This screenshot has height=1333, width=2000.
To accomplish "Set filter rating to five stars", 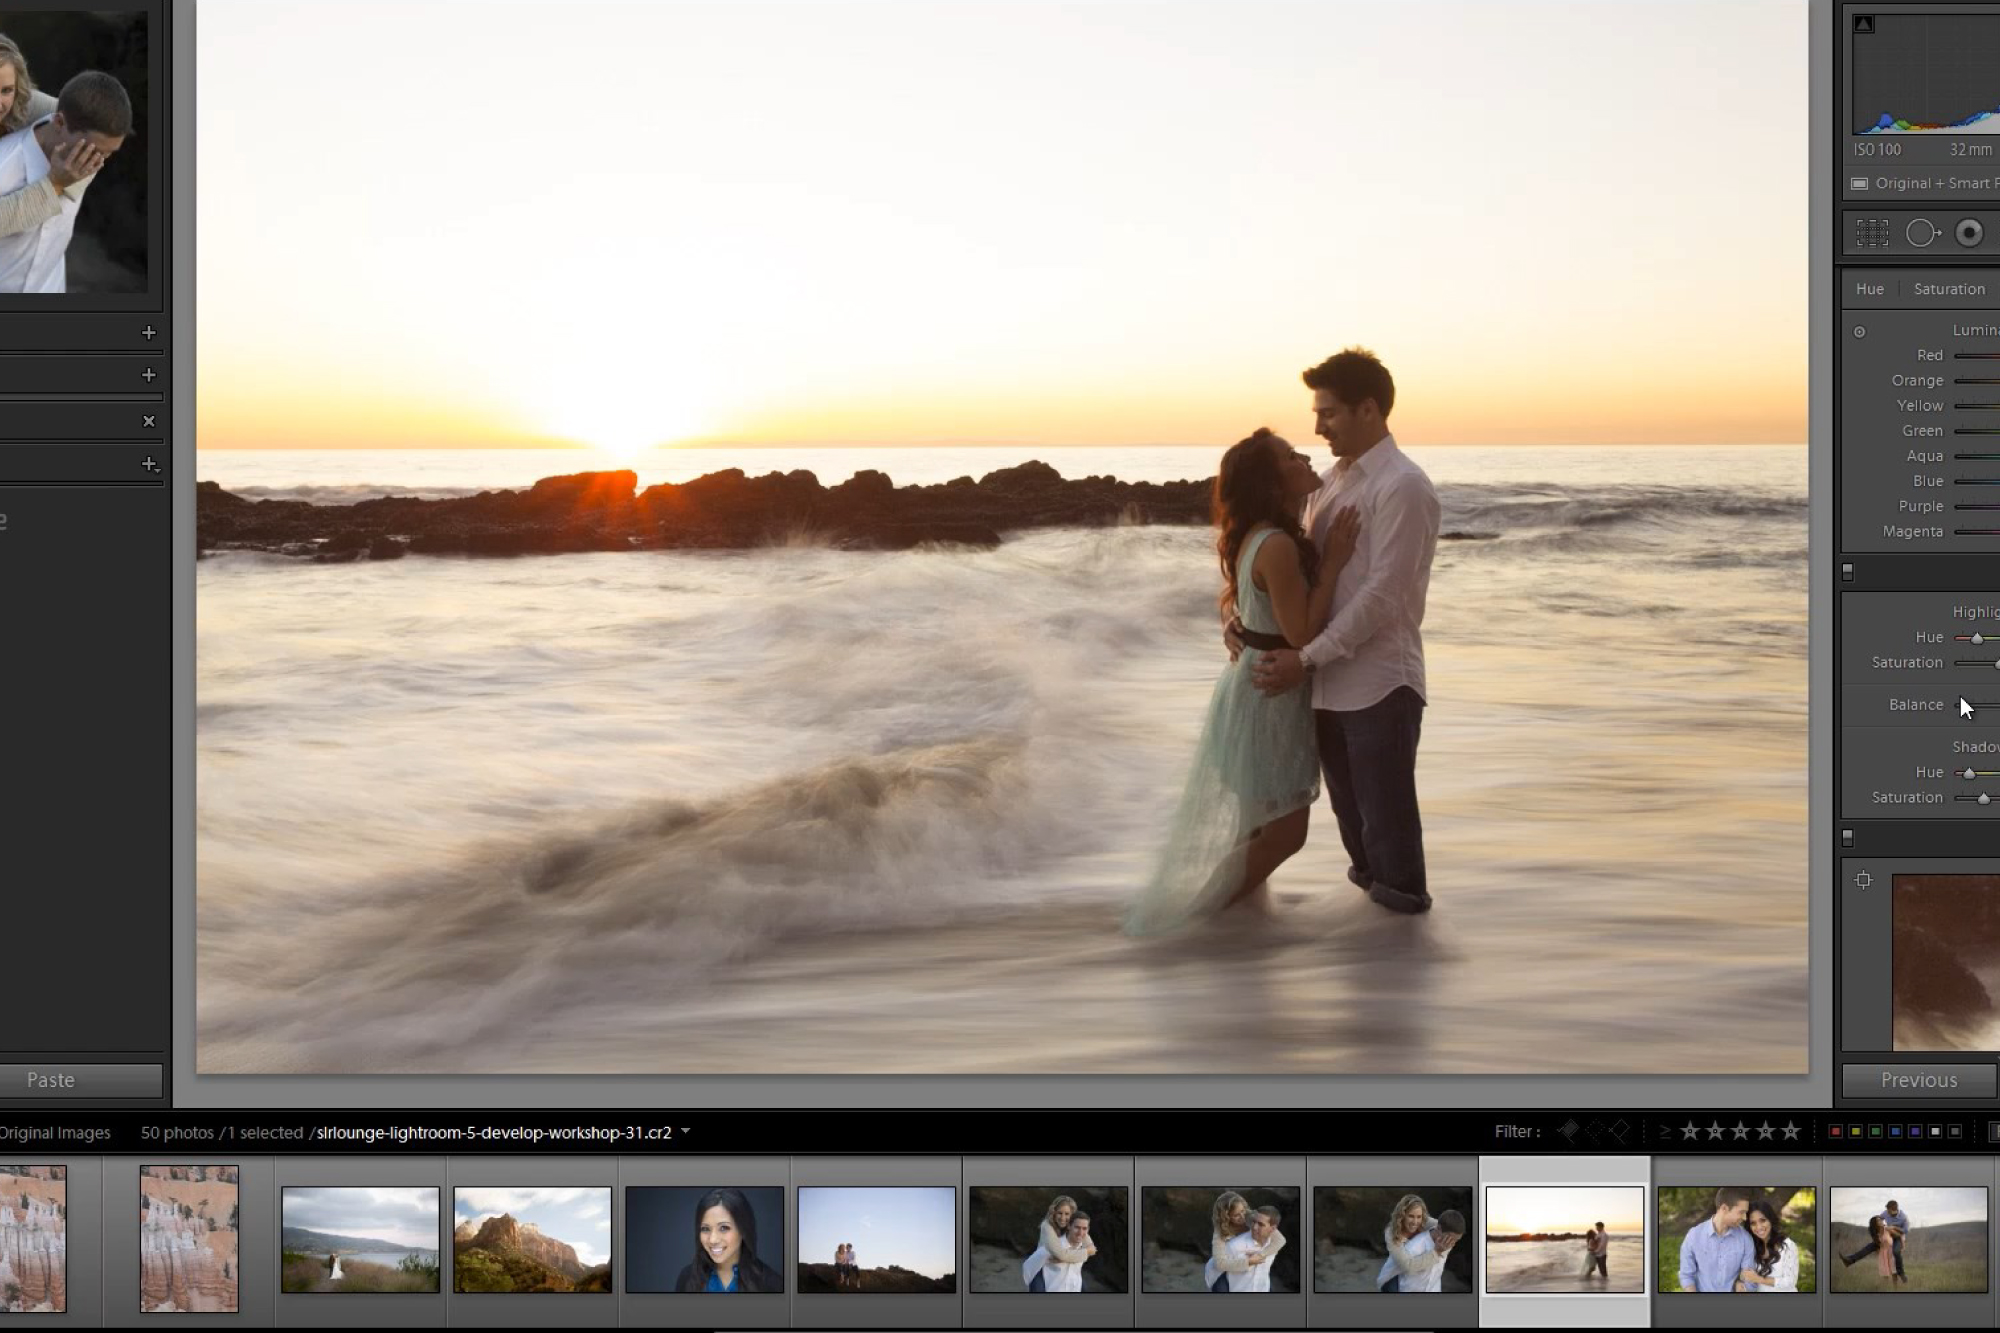I will (x=1791, y=1131).
